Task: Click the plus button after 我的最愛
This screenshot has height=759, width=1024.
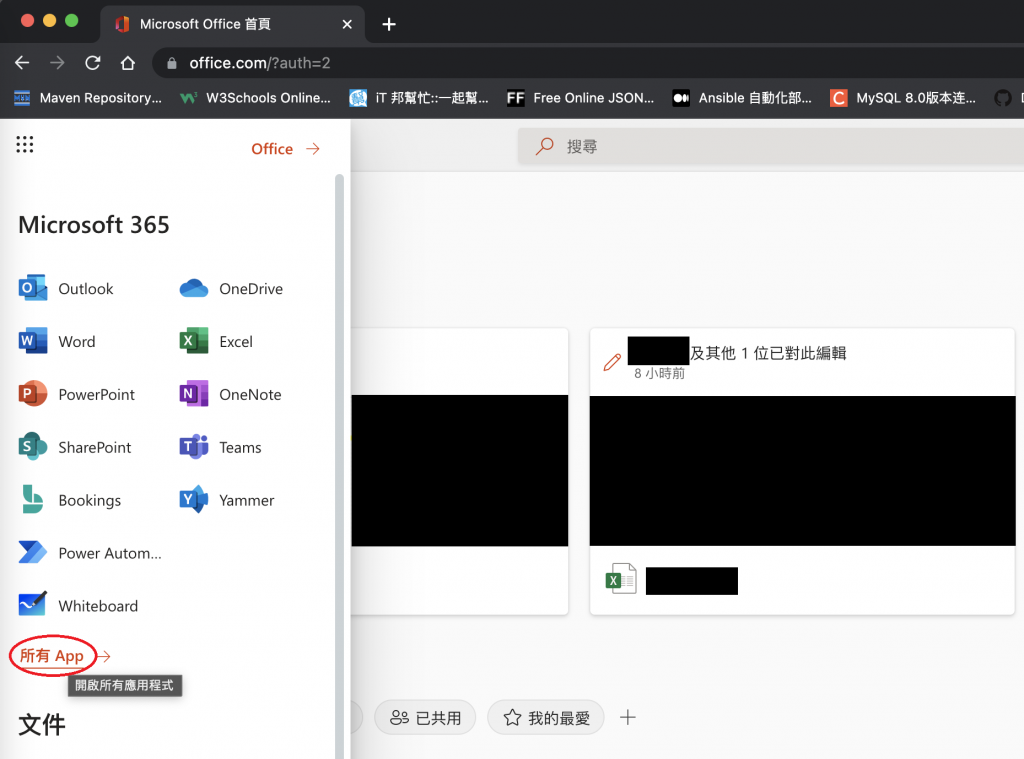Action: pyautogui.click(x=628, y=717)
